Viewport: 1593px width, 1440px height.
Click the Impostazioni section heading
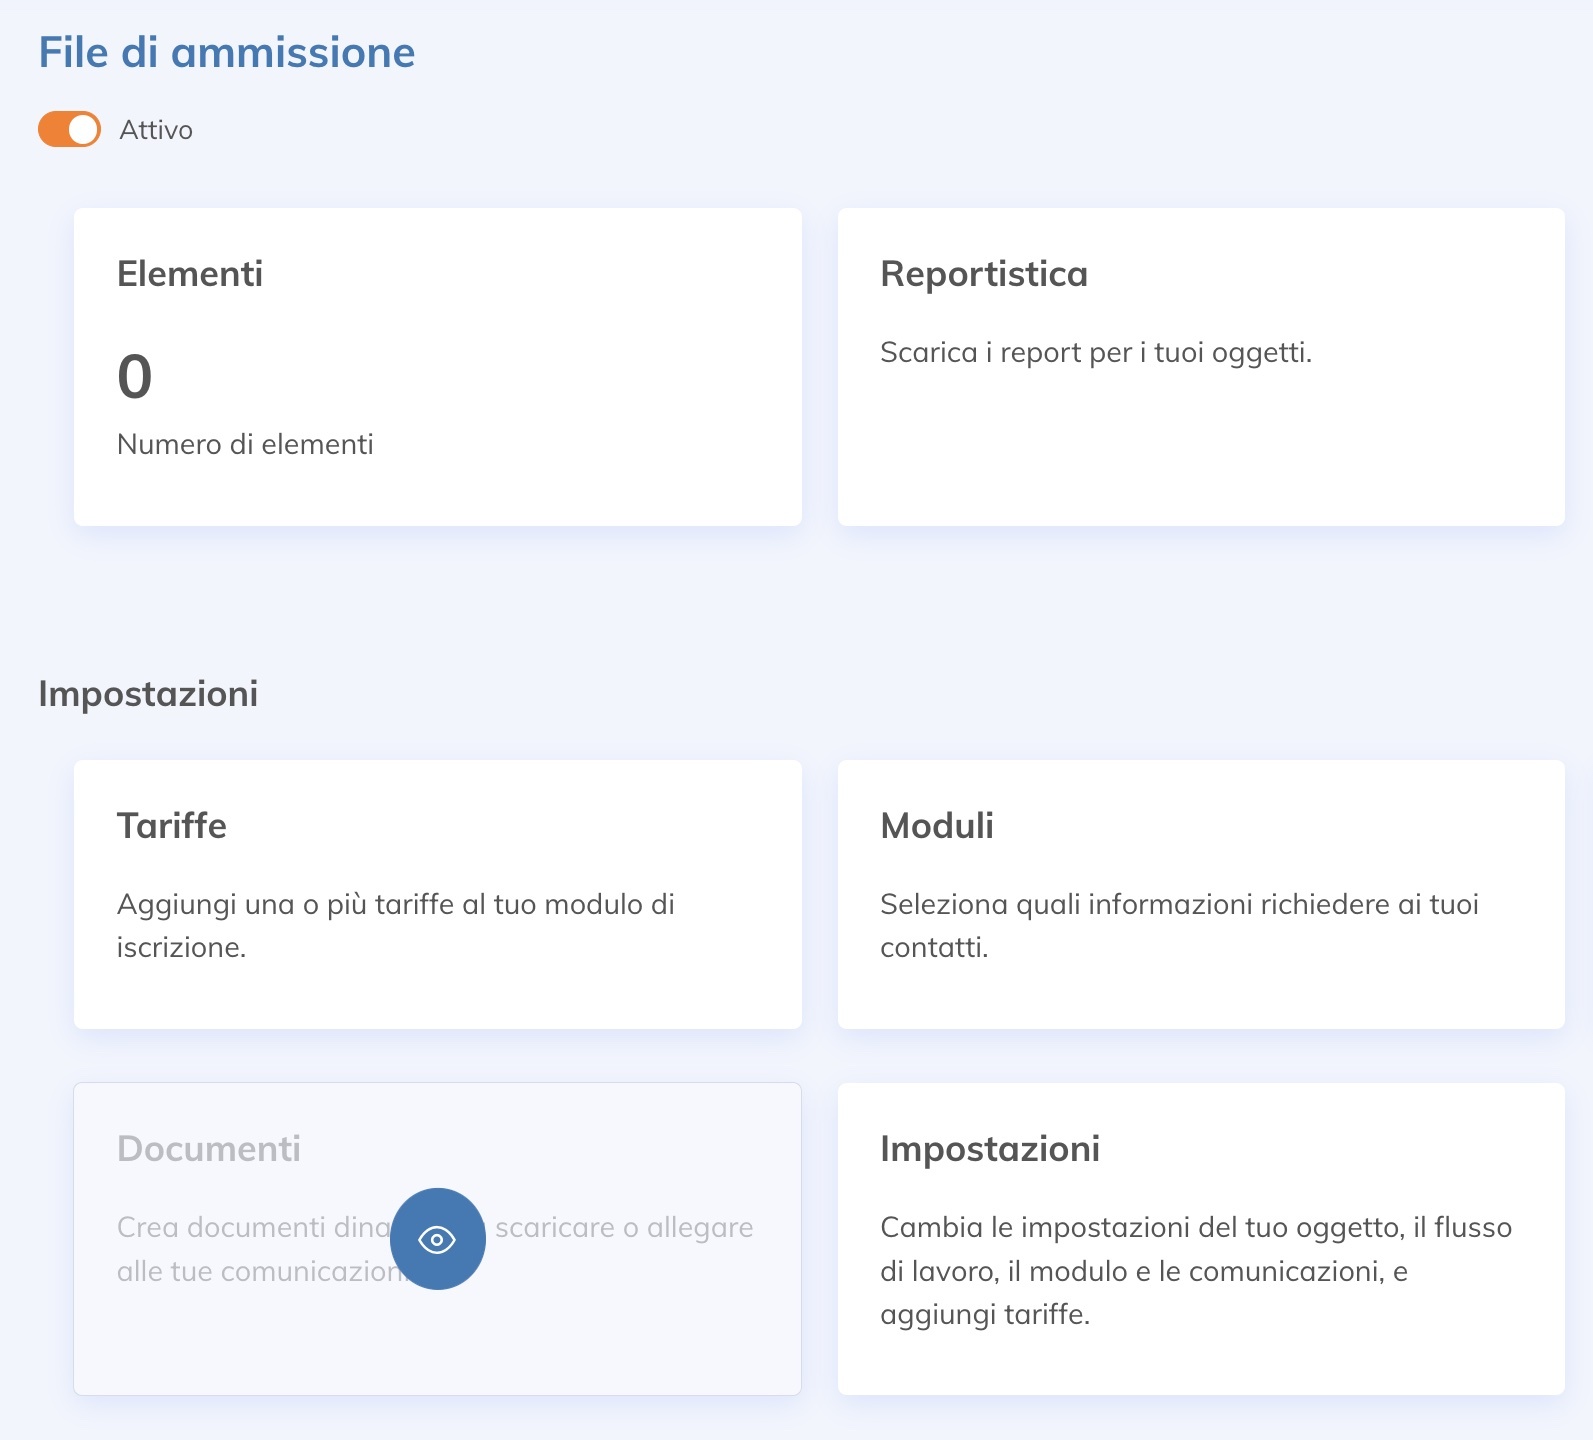(148, 694)
